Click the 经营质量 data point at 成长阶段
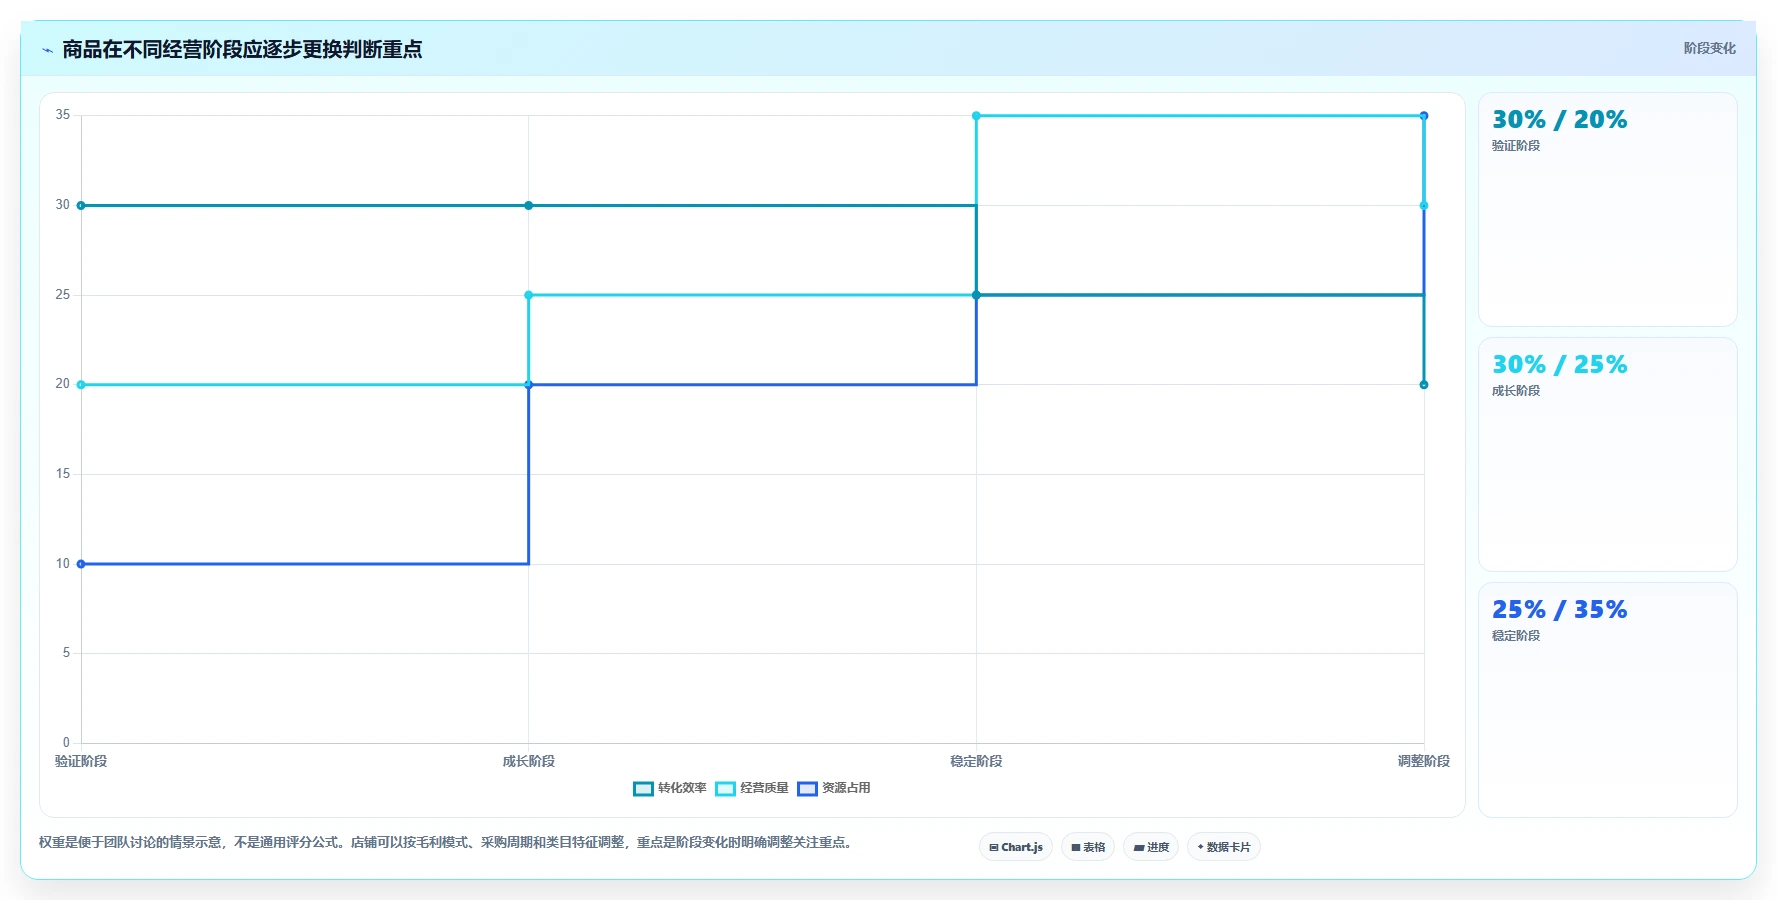1777x900 pixels. tap(529, 295)
